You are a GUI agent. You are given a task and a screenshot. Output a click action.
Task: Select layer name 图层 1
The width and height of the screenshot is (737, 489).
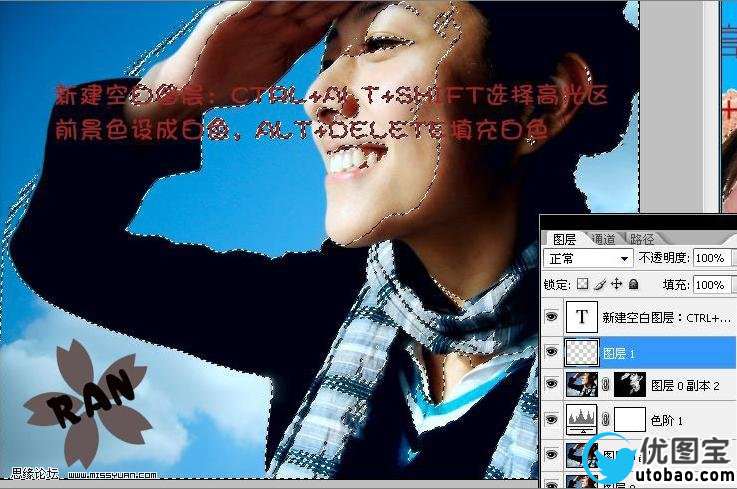(x=619, y=353)
